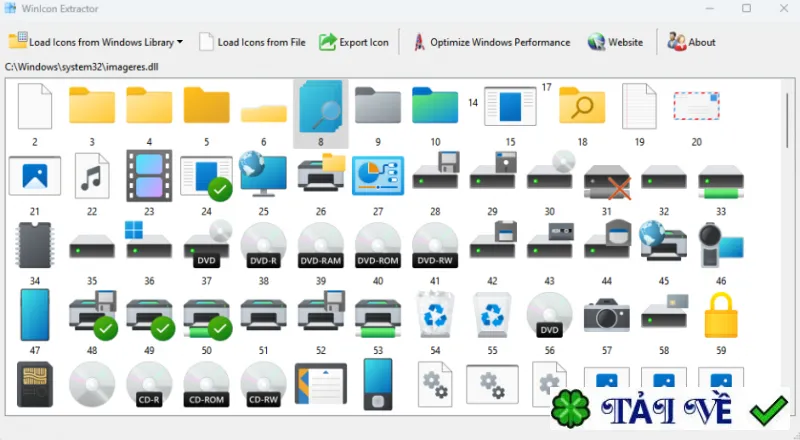800x440 pixels.
Task: Select the Windows logo drive icon 36
Action: (x=148, y=240)
